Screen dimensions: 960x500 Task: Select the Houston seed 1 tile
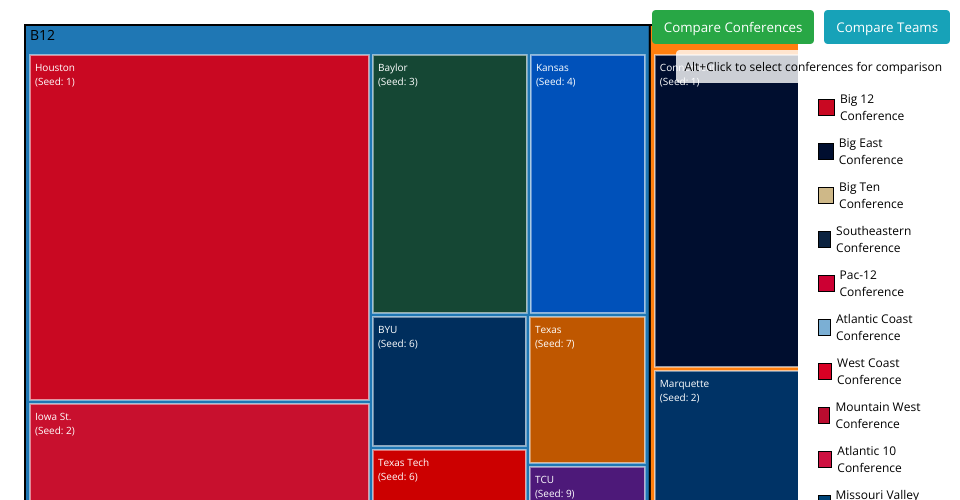click(200, 228)
